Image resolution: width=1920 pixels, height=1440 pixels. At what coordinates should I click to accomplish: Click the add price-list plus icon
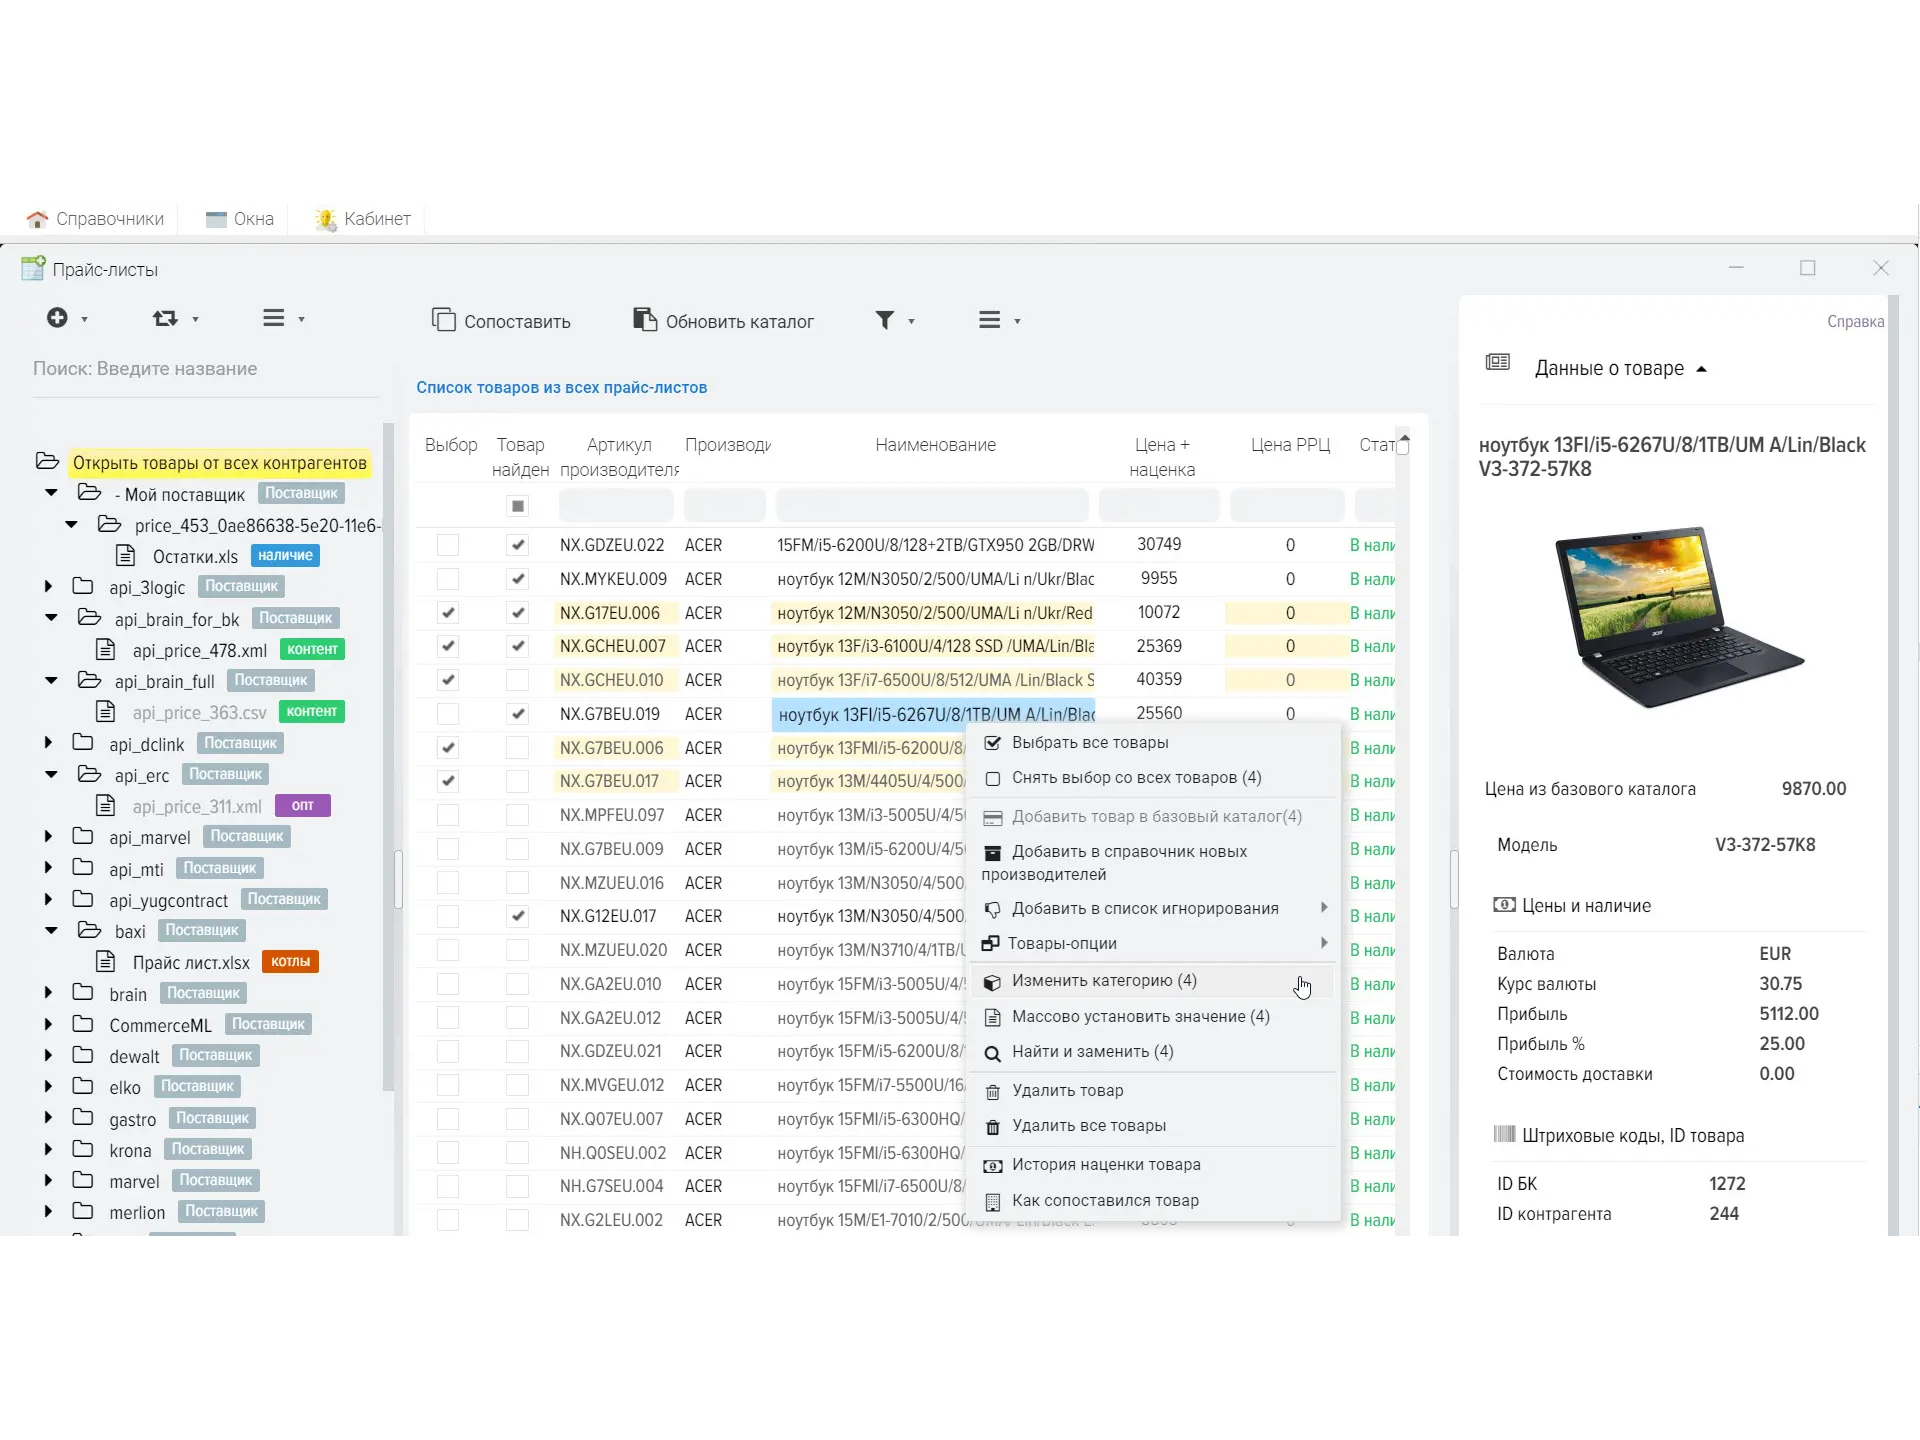click(57, 318)
